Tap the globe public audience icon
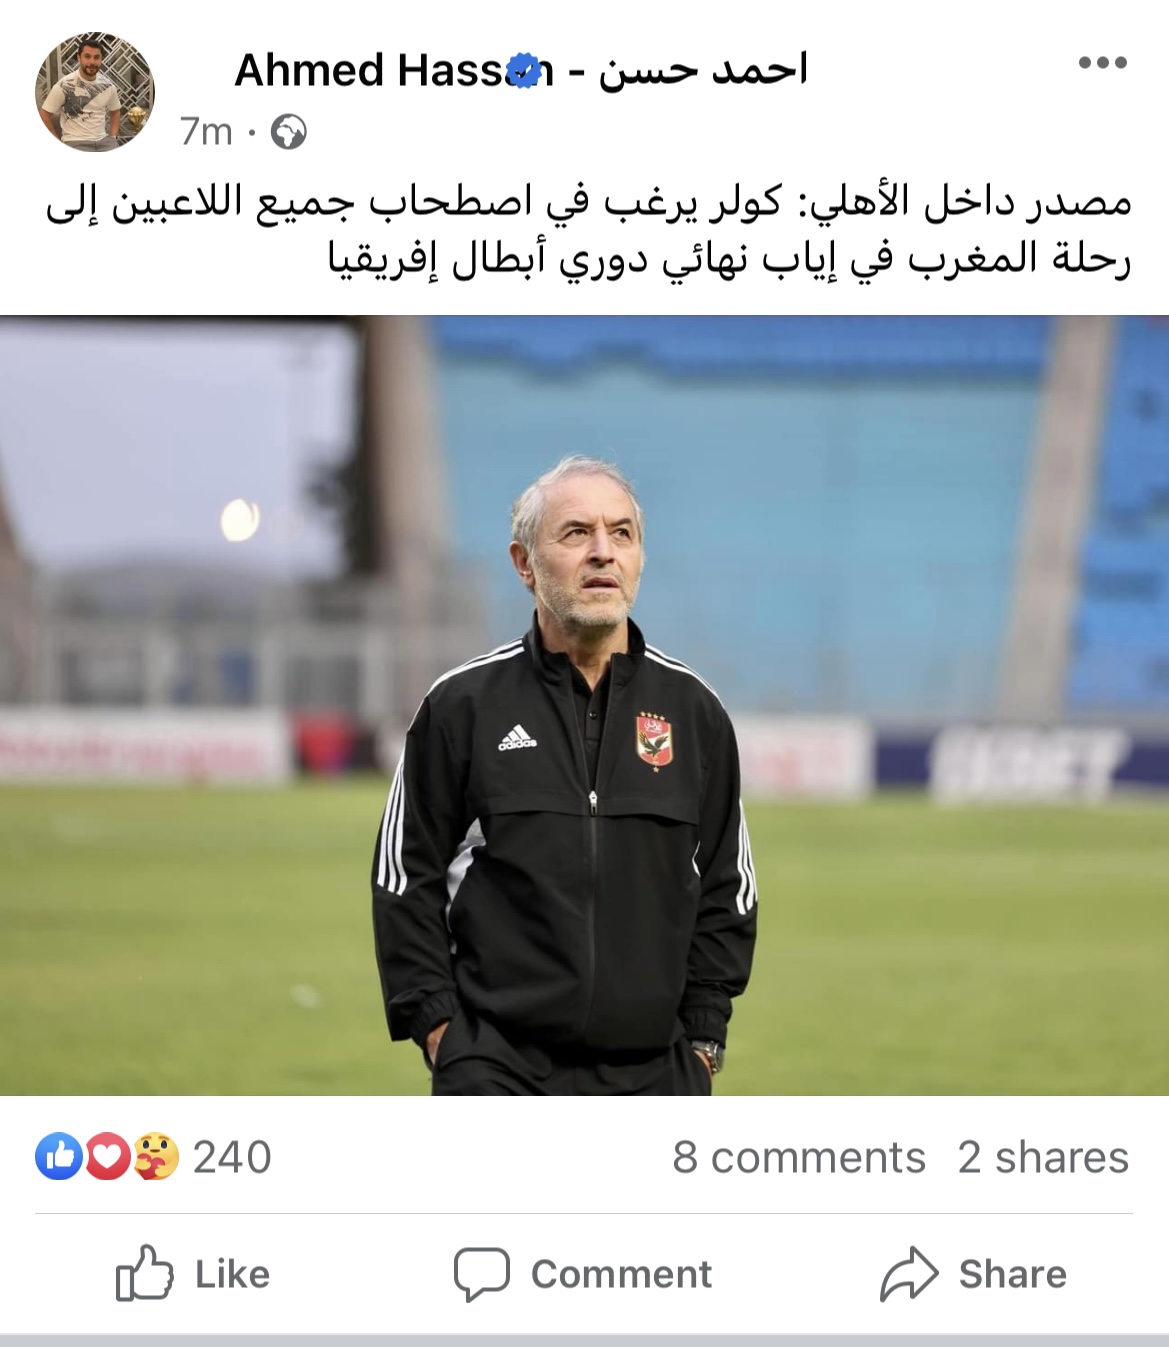The width and height of the screenshot is (1169, 1347). pos(289,132)
